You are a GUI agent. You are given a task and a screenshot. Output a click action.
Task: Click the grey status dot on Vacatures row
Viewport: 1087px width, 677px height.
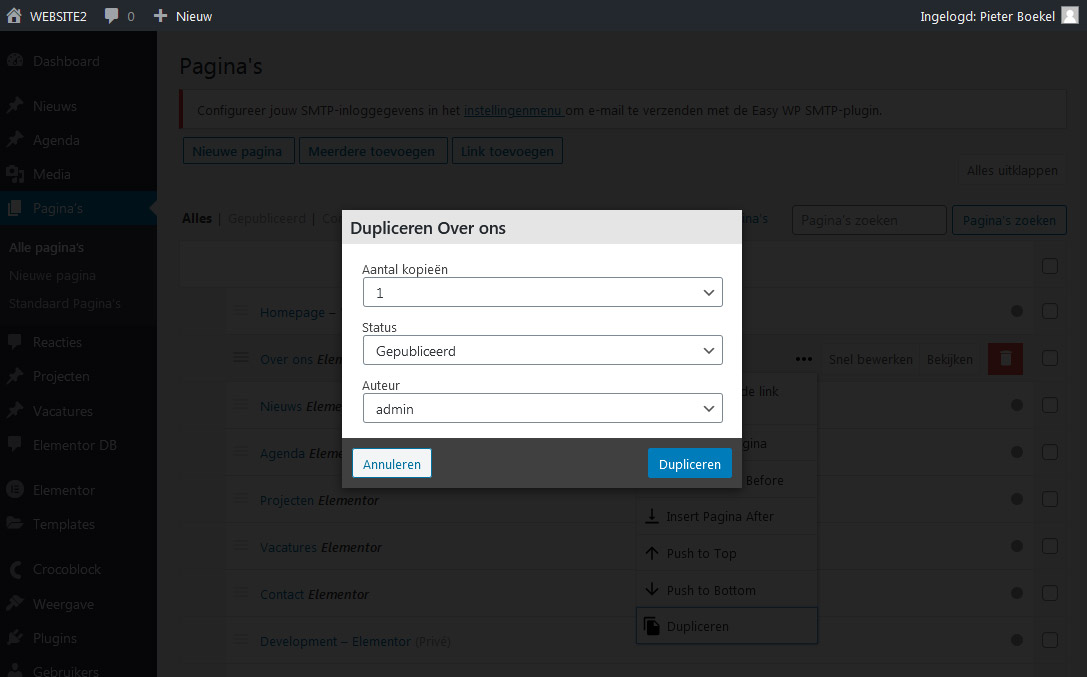pyautogui.click(x=1017, y=546)
